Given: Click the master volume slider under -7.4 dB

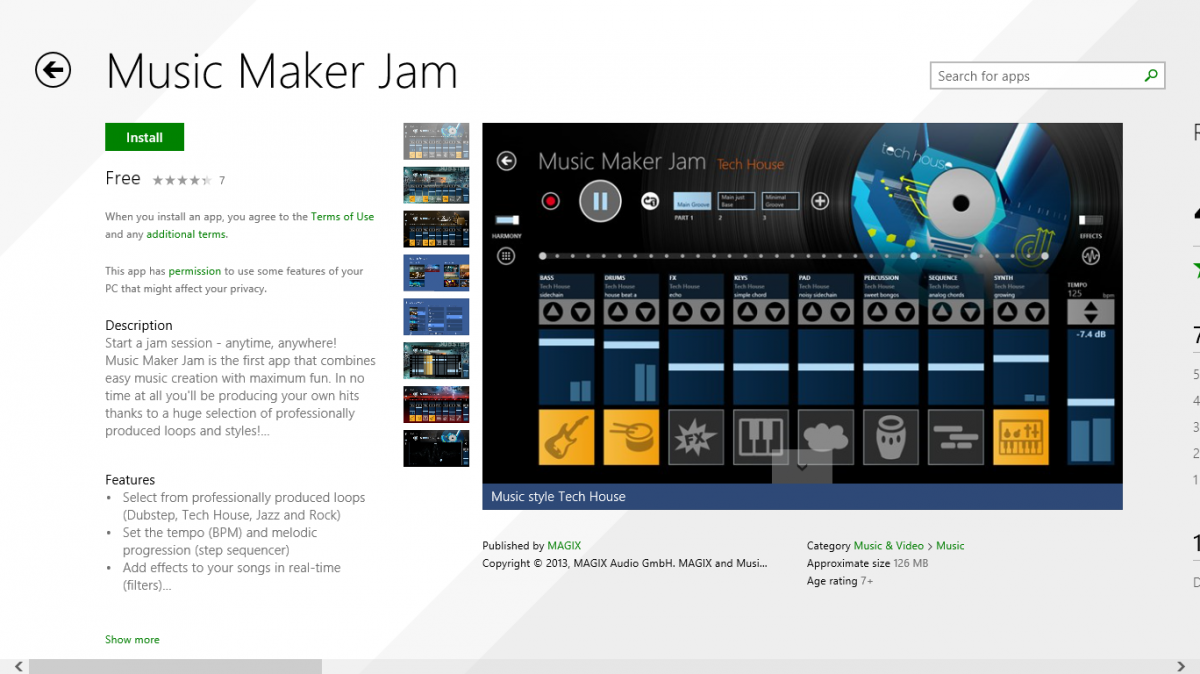Looking at the screenshot, I should [x=1090, y=402].
